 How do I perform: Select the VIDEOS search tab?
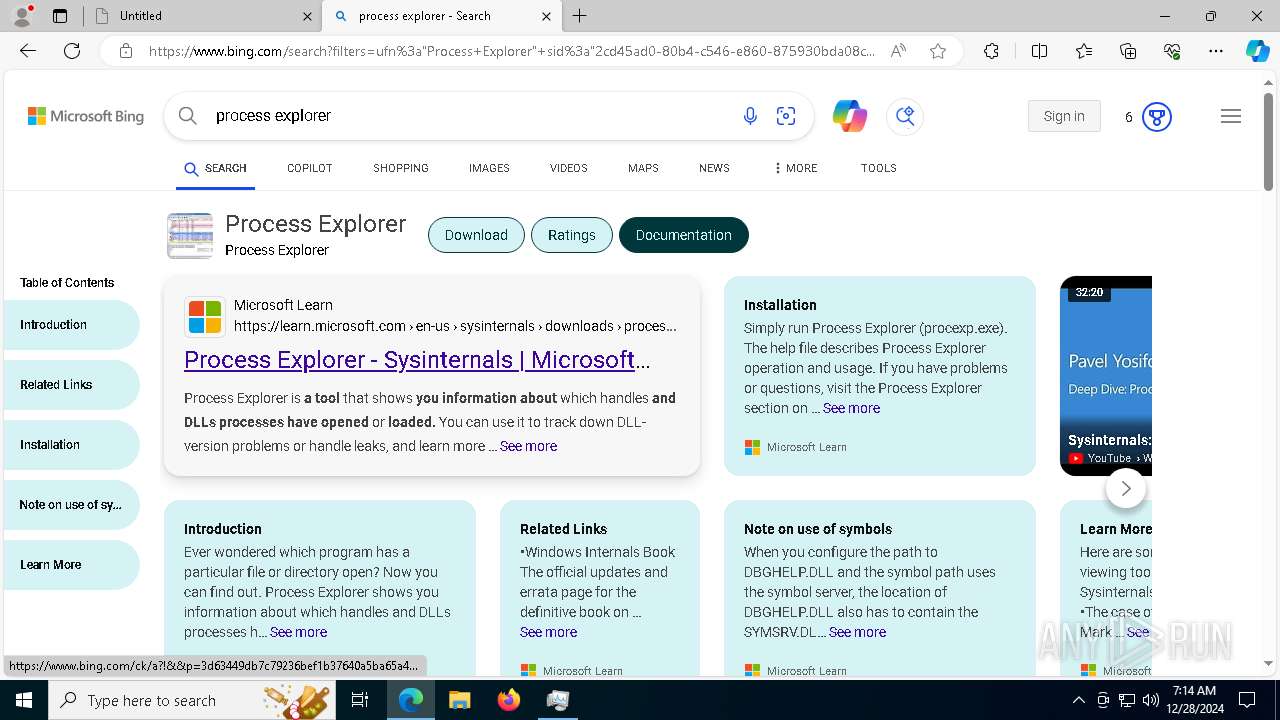569,168
